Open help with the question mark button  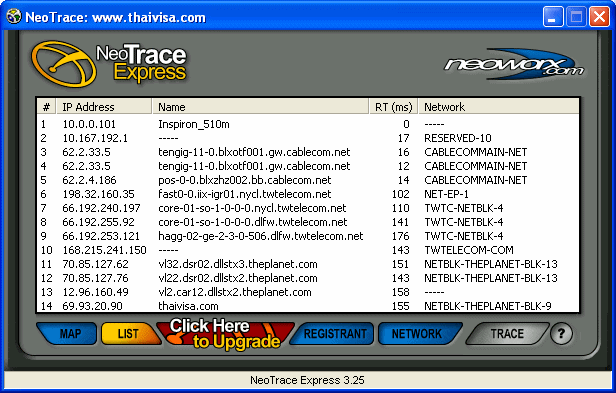click(x=561, y=334)
